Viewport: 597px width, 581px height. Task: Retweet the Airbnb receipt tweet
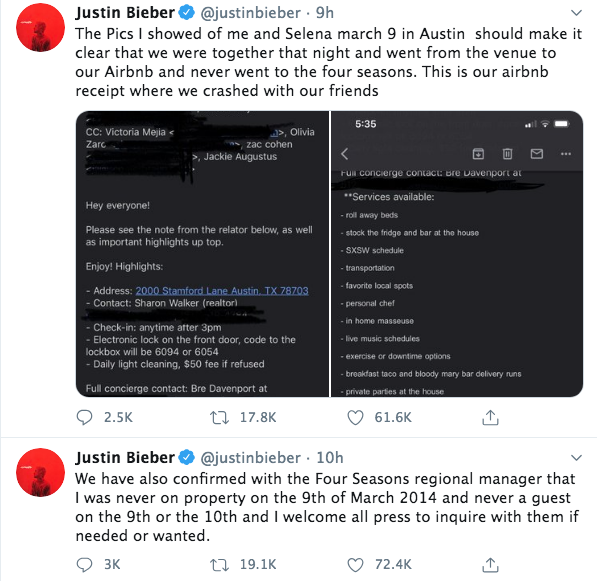219,417
